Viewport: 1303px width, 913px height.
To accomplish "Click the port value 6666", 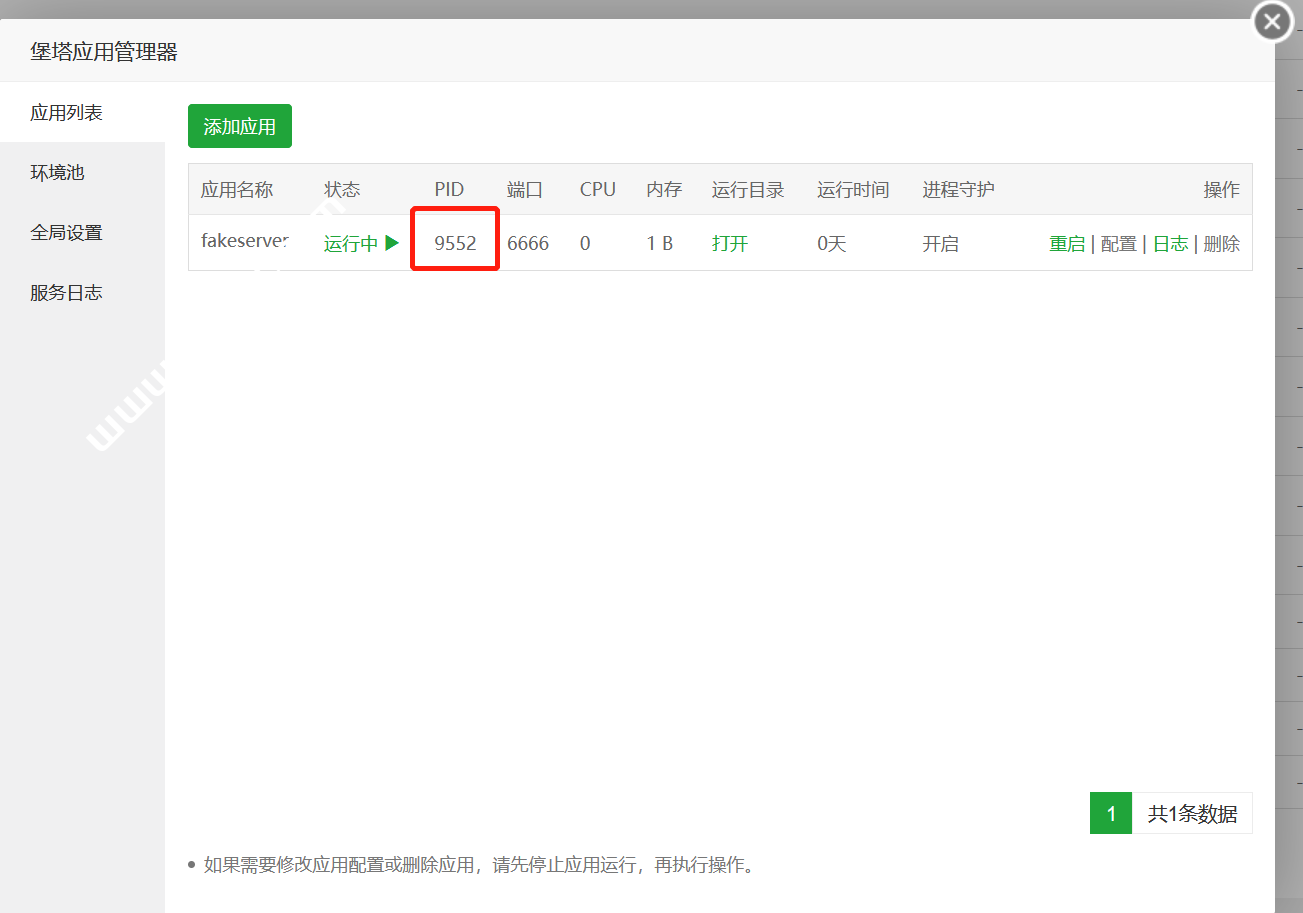I will tap(528, 243).
